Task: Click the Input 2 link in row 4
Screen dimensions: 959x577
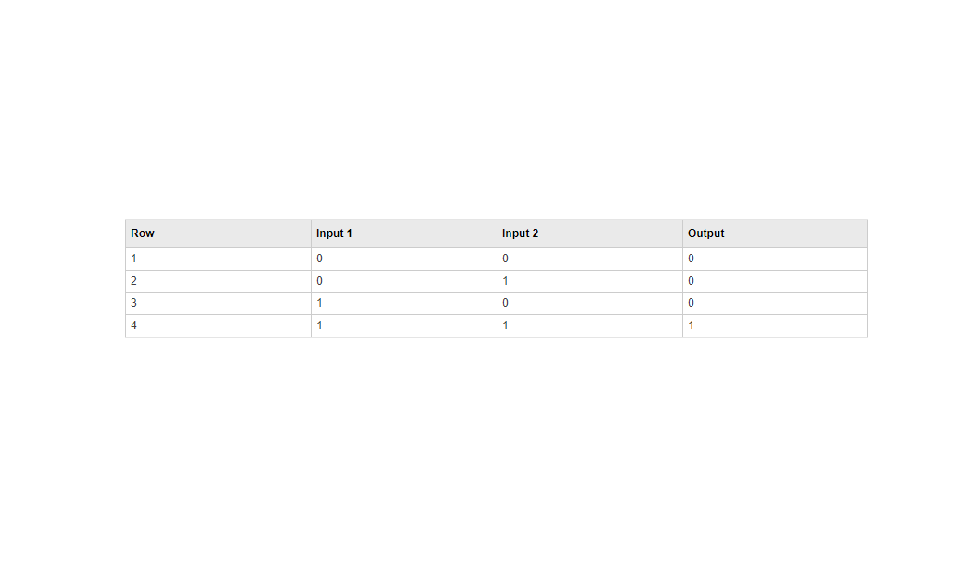Action: coord(505,326)
